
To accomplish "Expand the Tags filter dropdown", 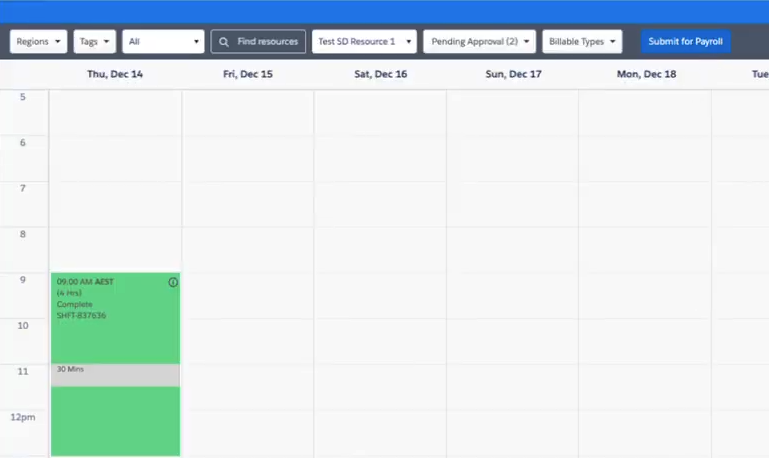I will [94, 42].
